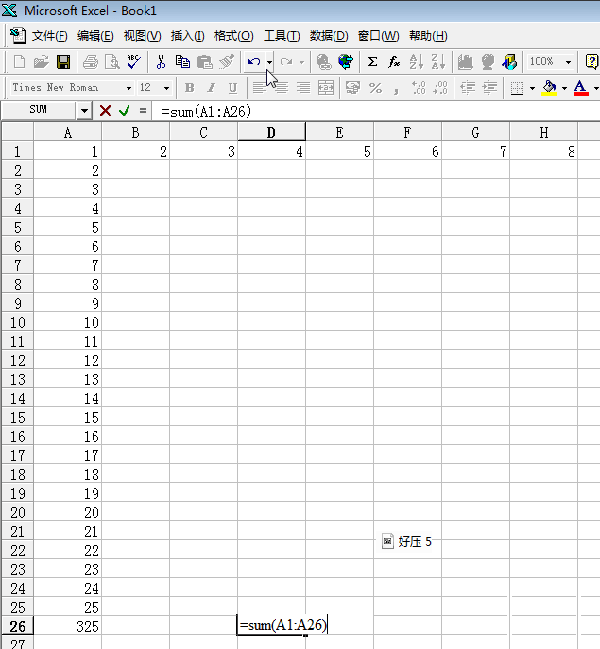The width and height of the screenshot is (600, 649).
Task: Open the Times New Roman font dropdown
Action: click(x=129, y=88)
